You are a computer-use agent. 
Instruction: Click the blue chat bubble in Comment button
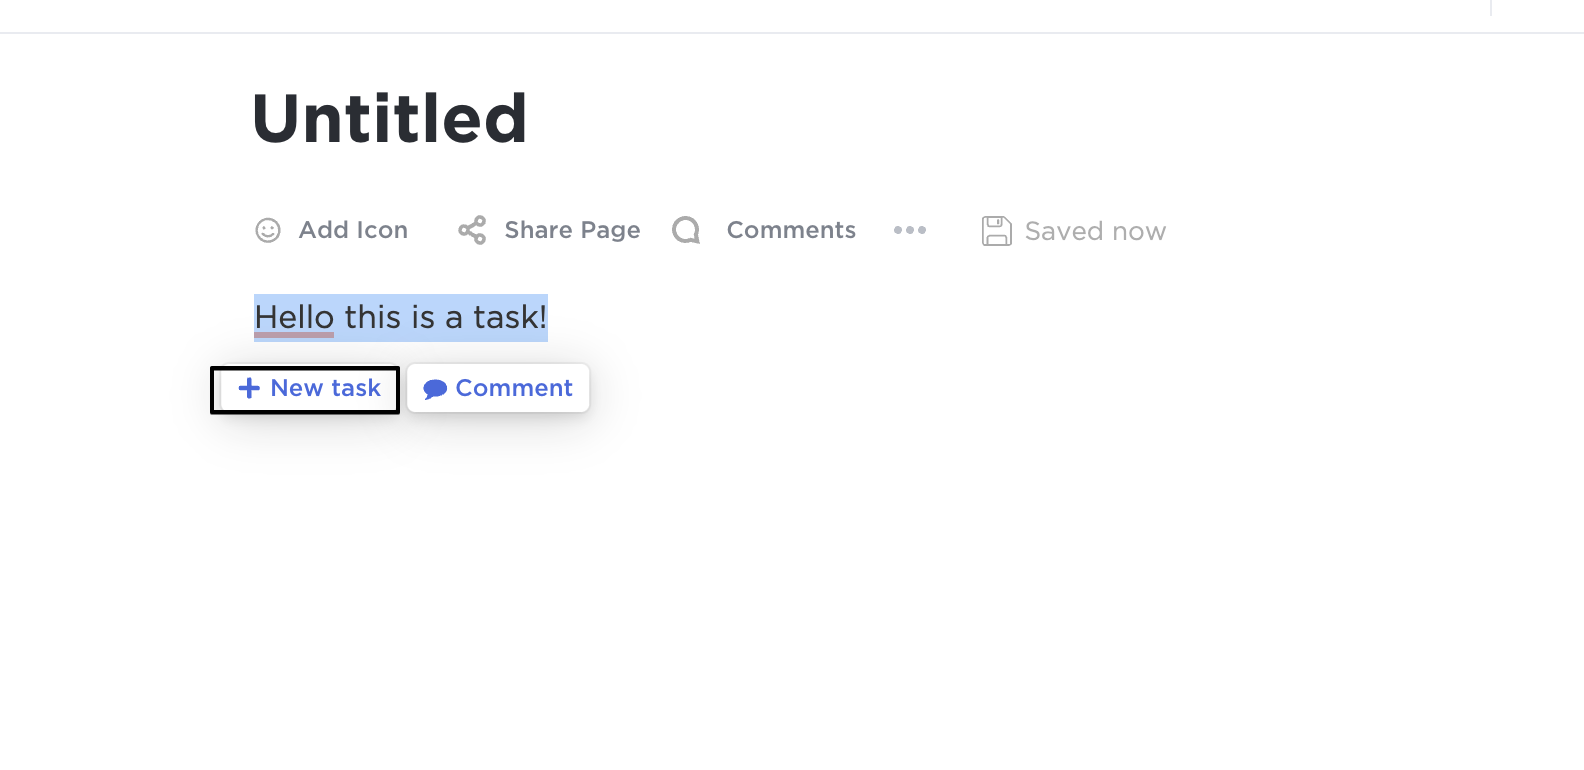coord(435,389)
